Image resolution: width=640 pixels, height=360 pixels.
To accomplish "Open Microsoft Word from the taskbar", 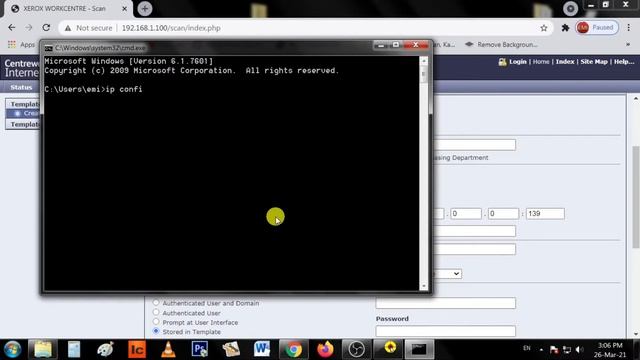I will tap(262, 349).
